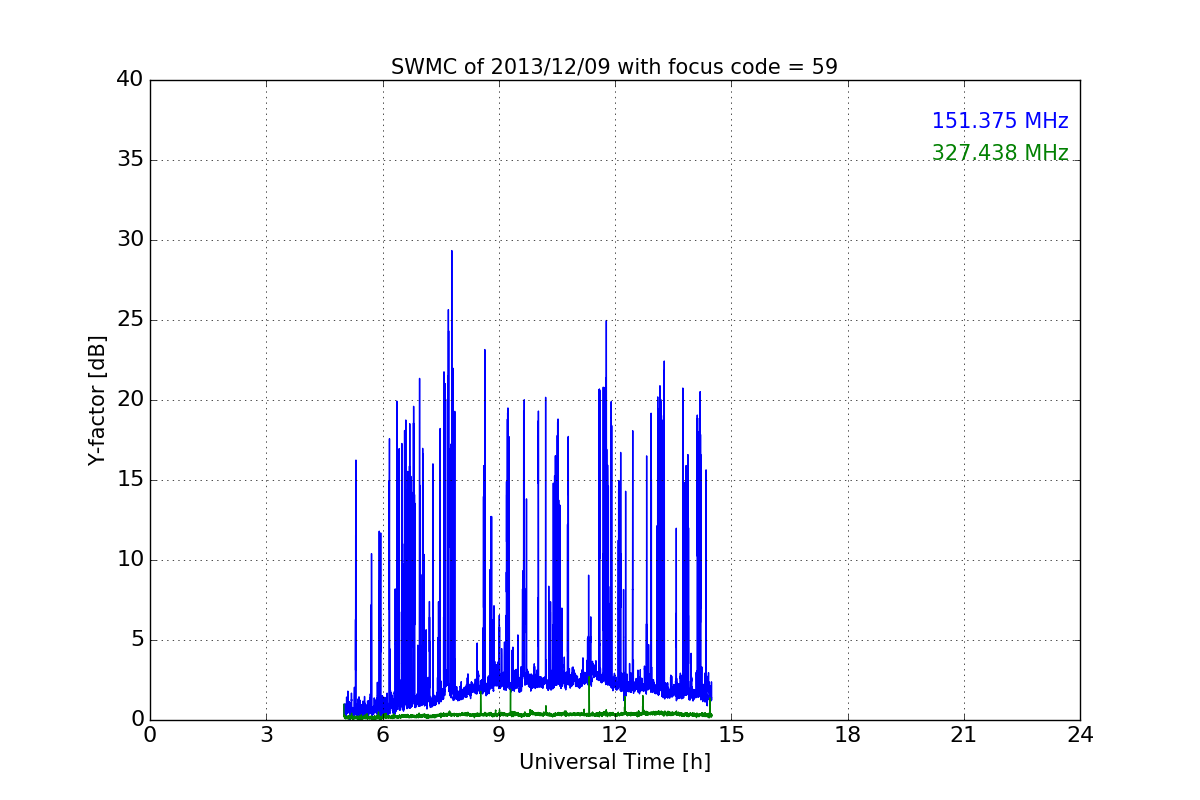Click the y-axis tick label '5'
This screenshot has width=1200, height=800.
click(x=137, y=640)
